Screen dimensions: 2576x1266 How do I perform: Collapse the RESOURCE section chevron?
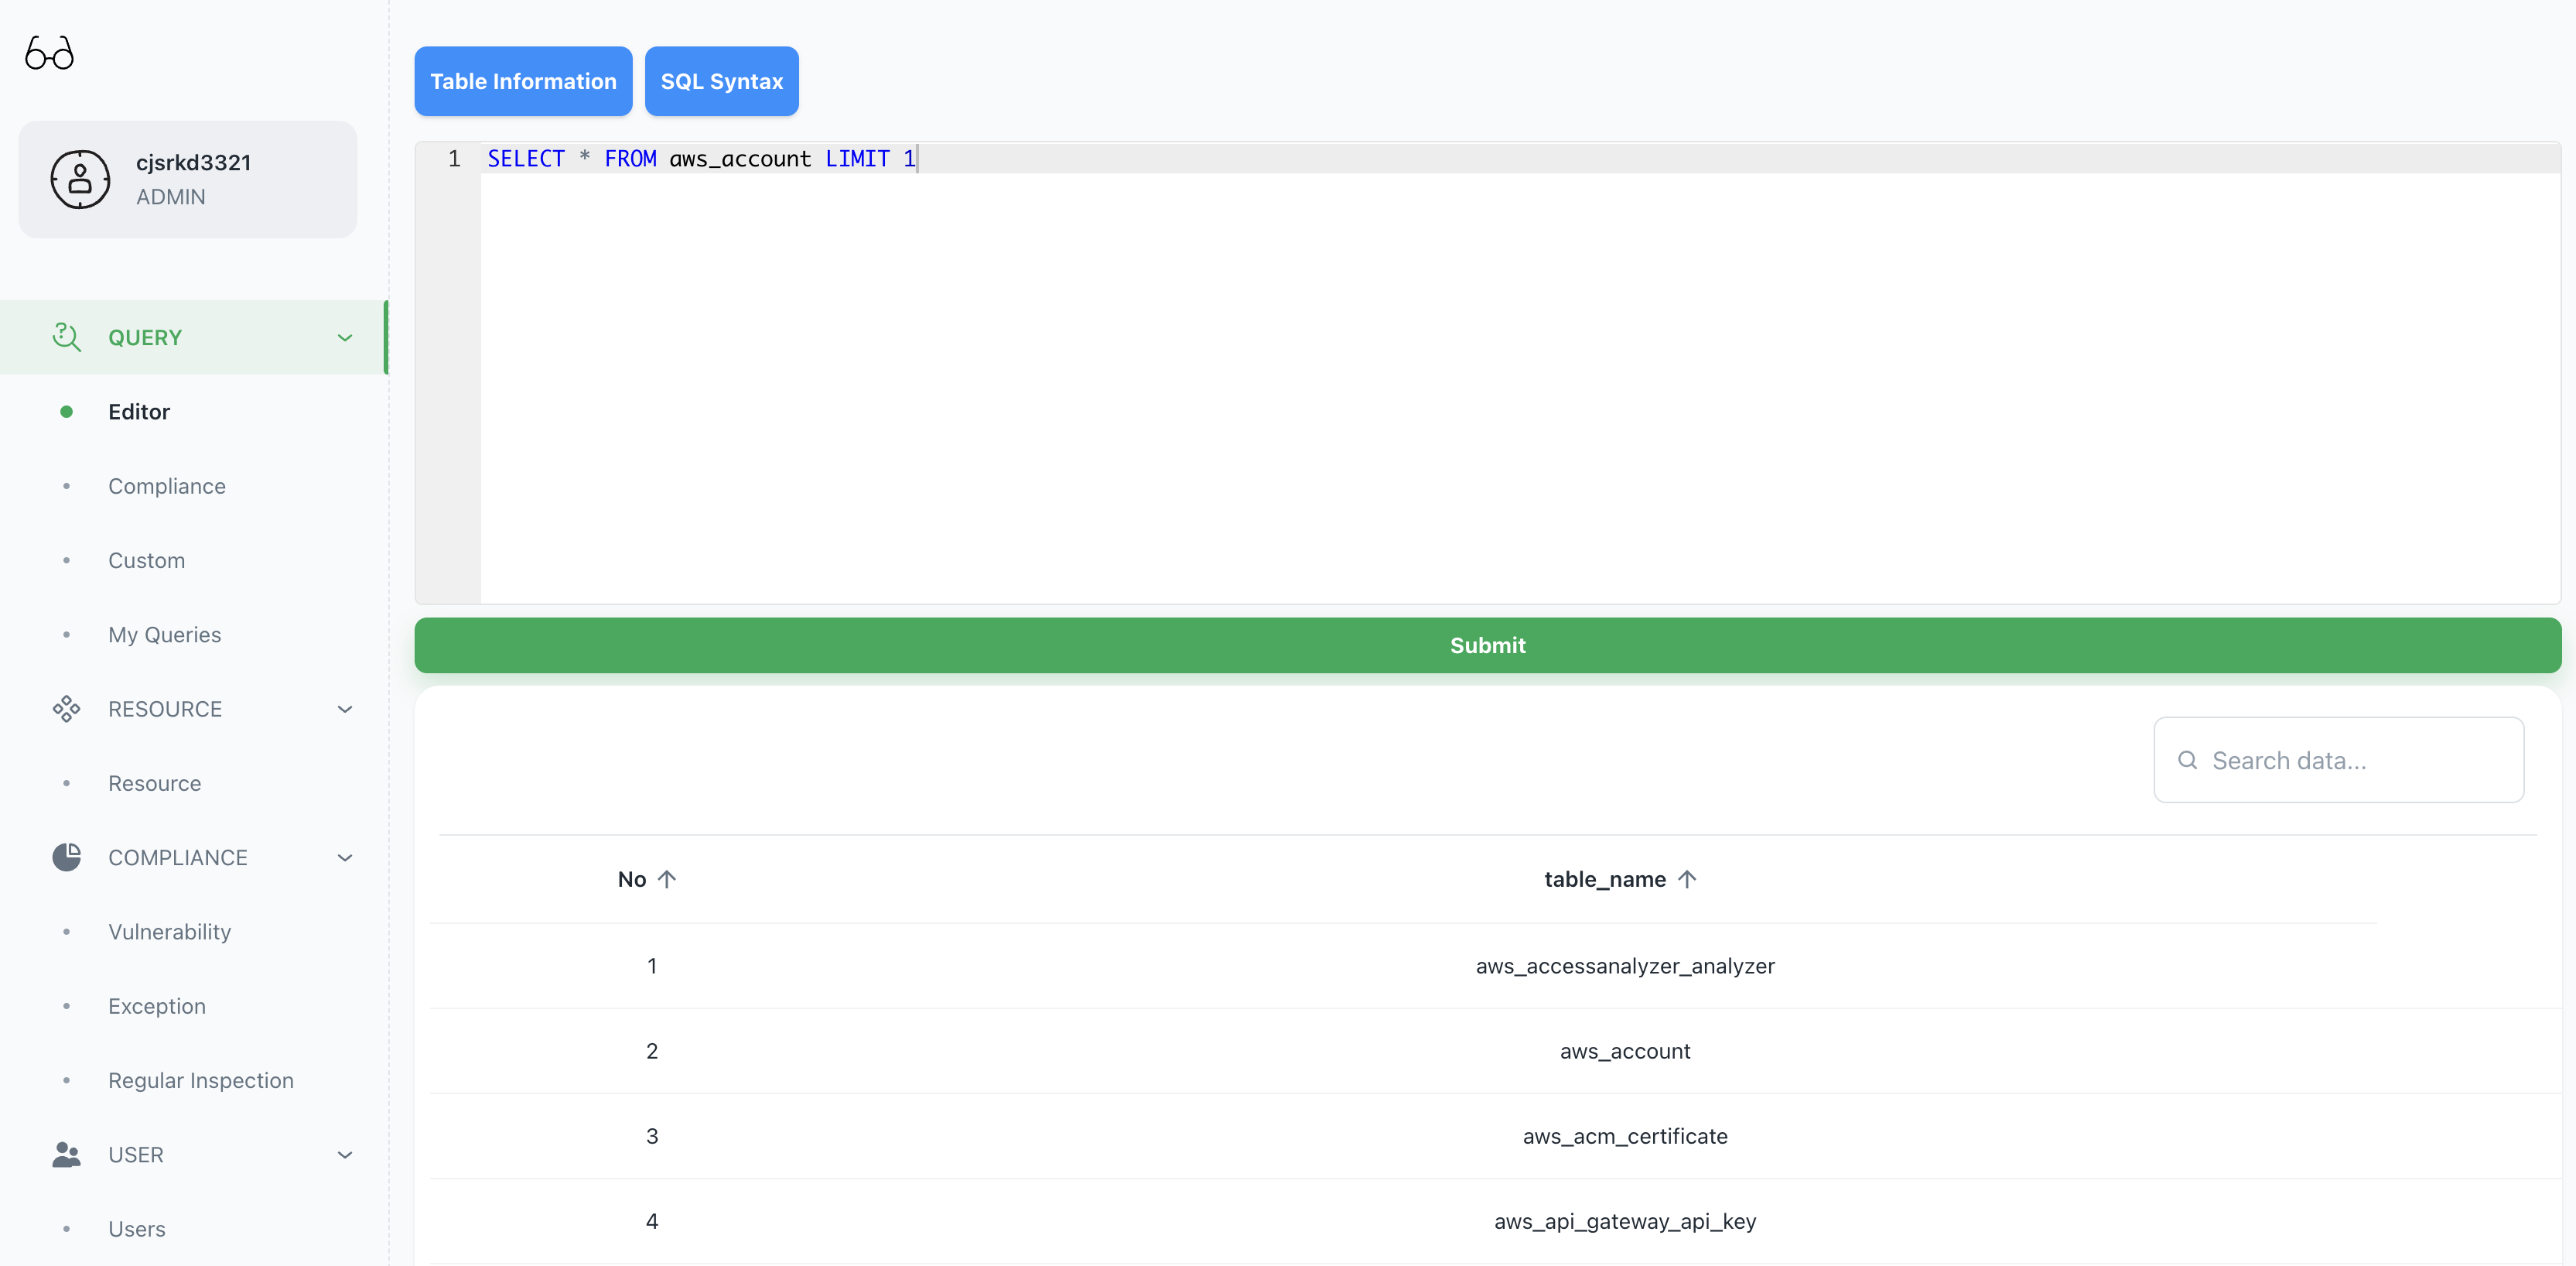345,709
